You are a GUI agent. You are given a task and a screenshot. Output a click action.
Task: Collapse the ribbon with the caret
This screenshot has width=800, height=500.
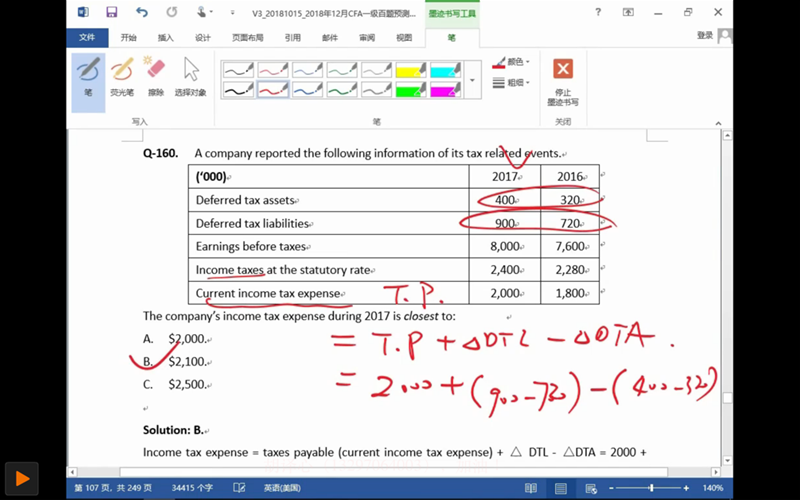pos(718,123)
